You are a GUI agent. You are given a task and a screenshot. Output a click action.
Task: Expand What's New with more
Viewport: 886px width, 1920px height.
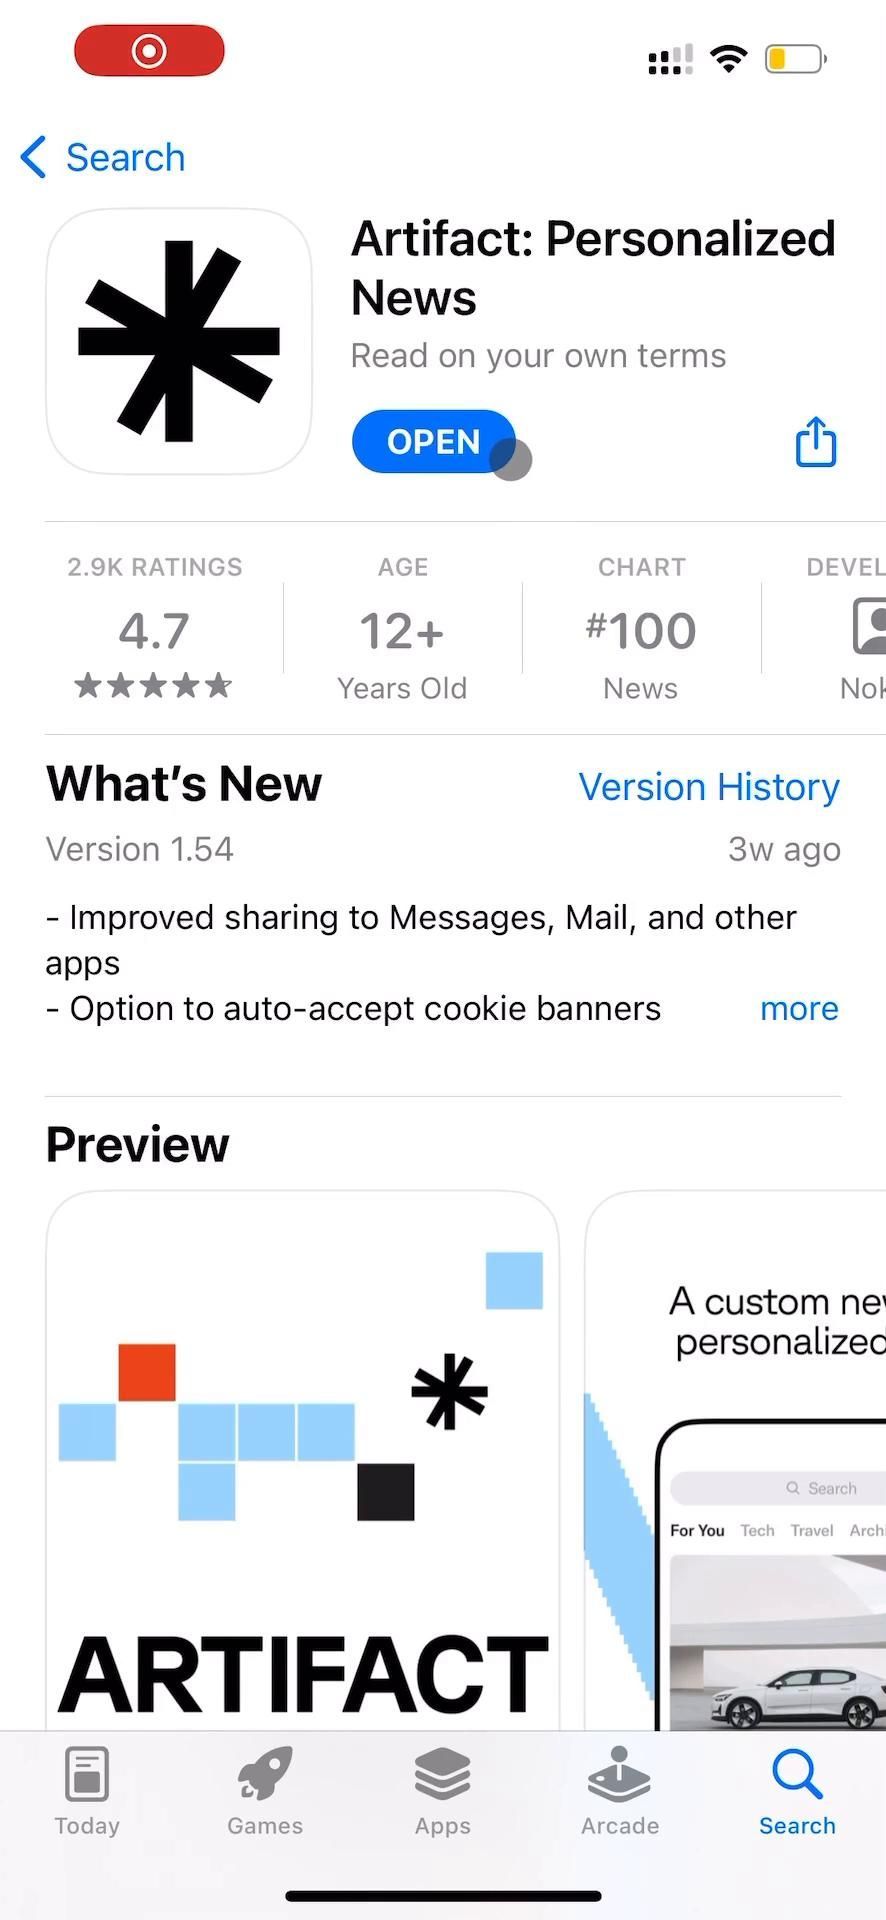(x=799, y=1008)
